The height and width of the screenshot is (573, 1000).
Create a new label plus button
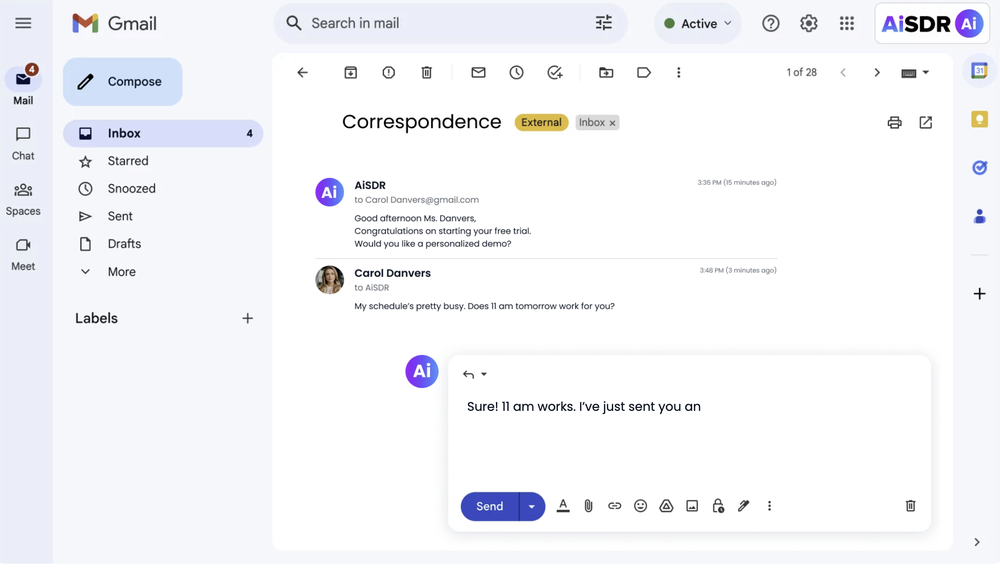[x=247, y=318]
